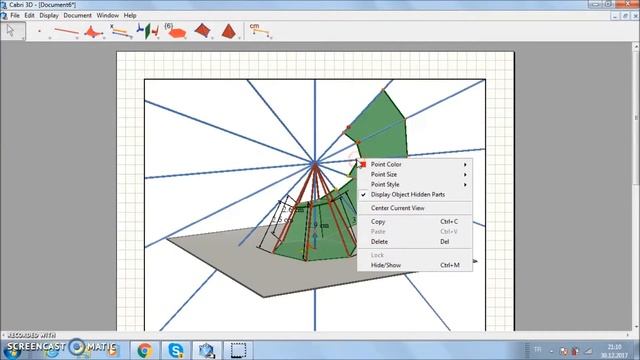The height and width of the screenshot is (360, 640).
Task: Select the Regular polygon tool
Action: pyautogui.click(x=175, y=31)
